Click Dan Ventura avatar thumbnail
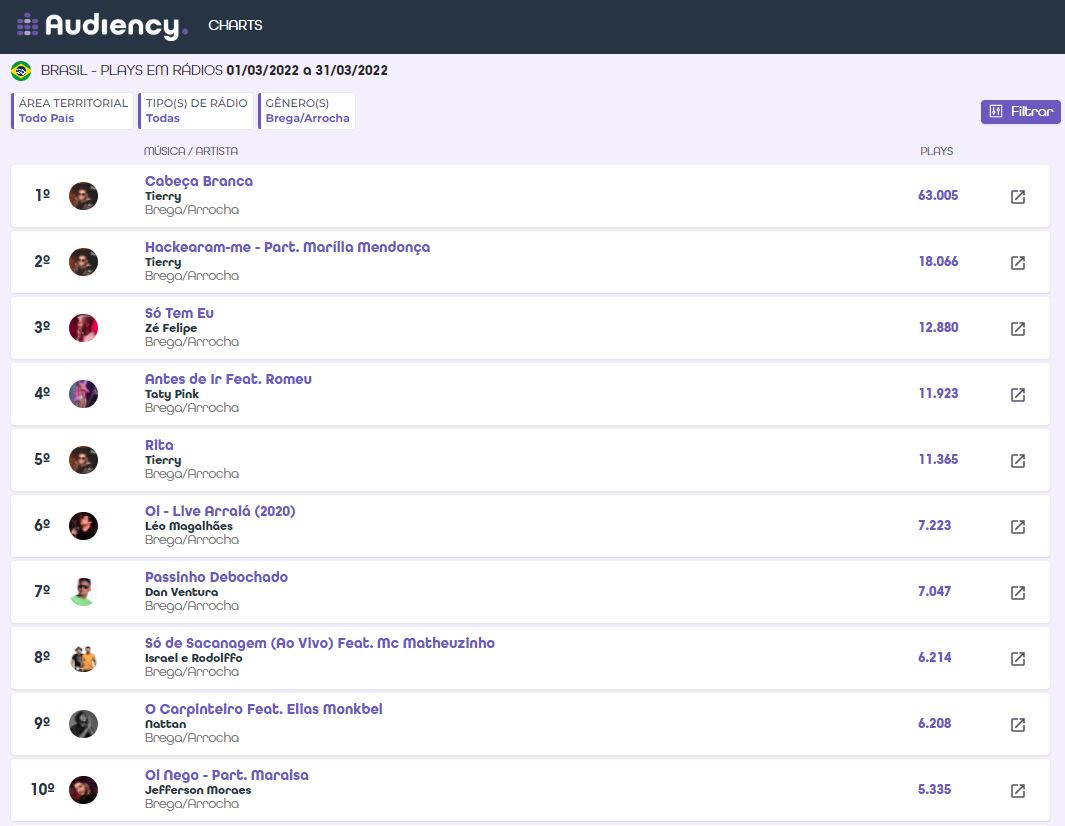The width and height of the screenshot is (1065, 826). 84,592
